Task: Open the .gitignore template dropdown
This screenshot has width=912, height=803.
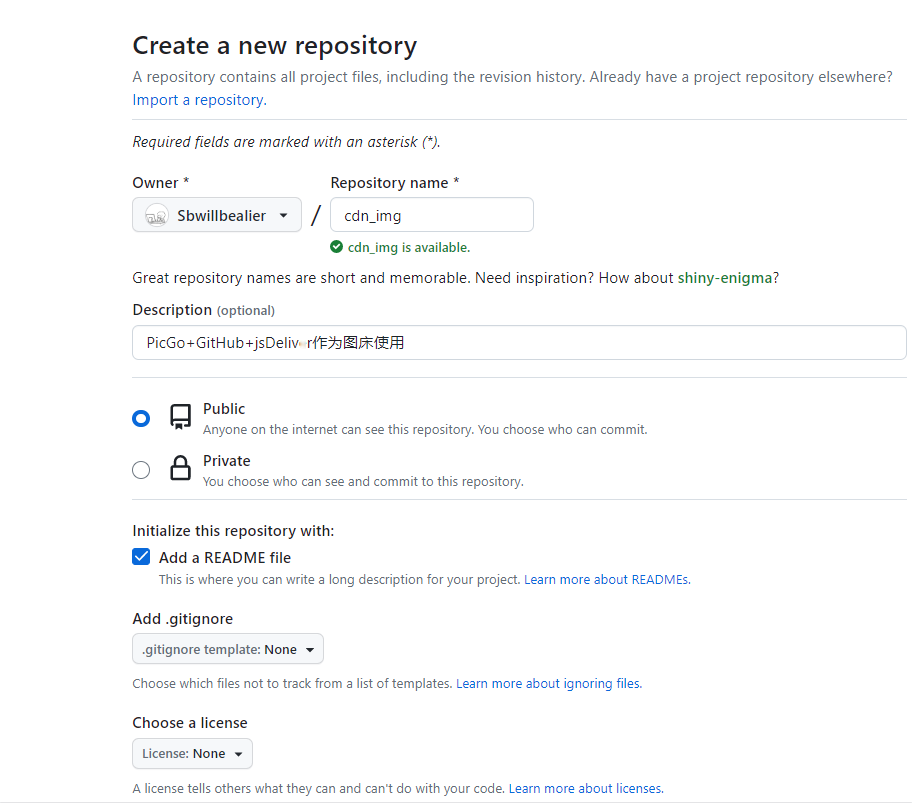Action: pos(227,648)
